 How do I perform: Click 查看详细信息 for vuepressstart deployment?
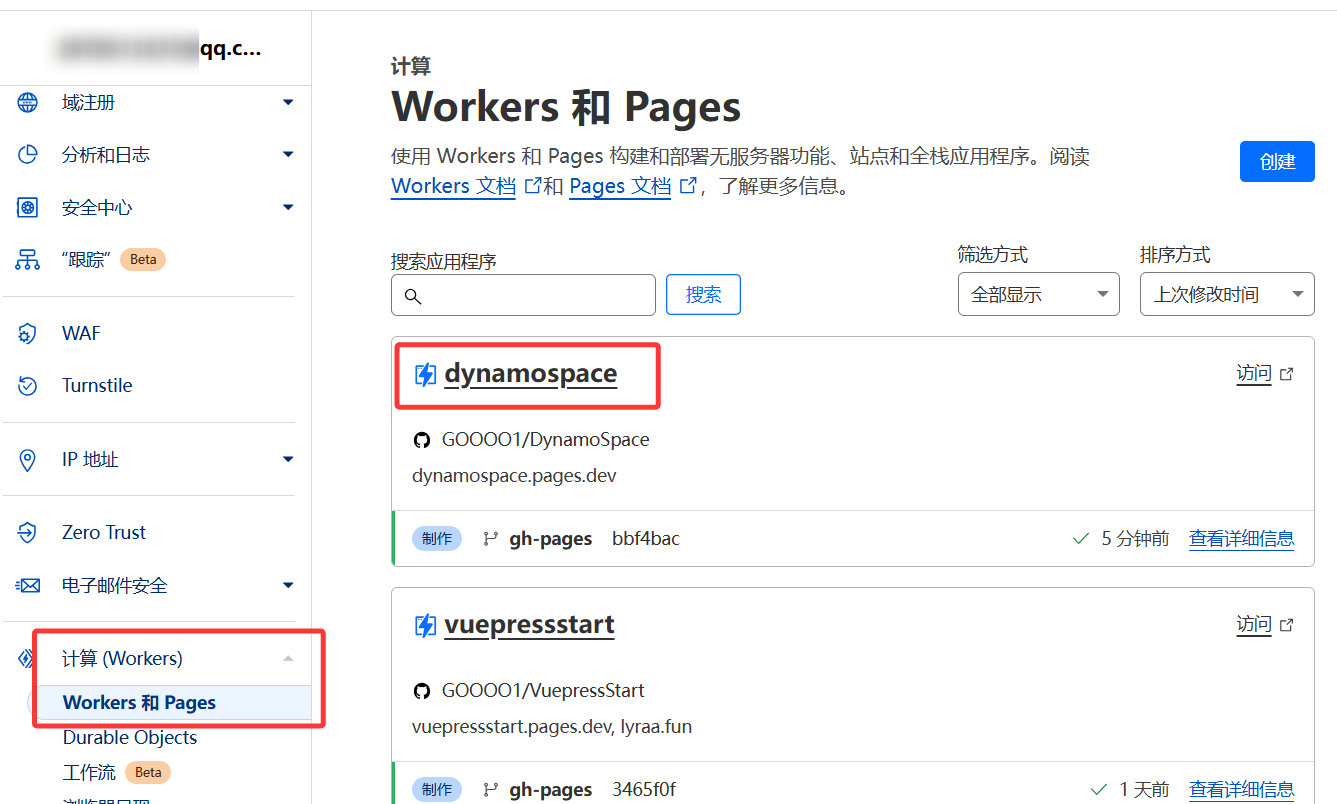[x=1241, y=790]
